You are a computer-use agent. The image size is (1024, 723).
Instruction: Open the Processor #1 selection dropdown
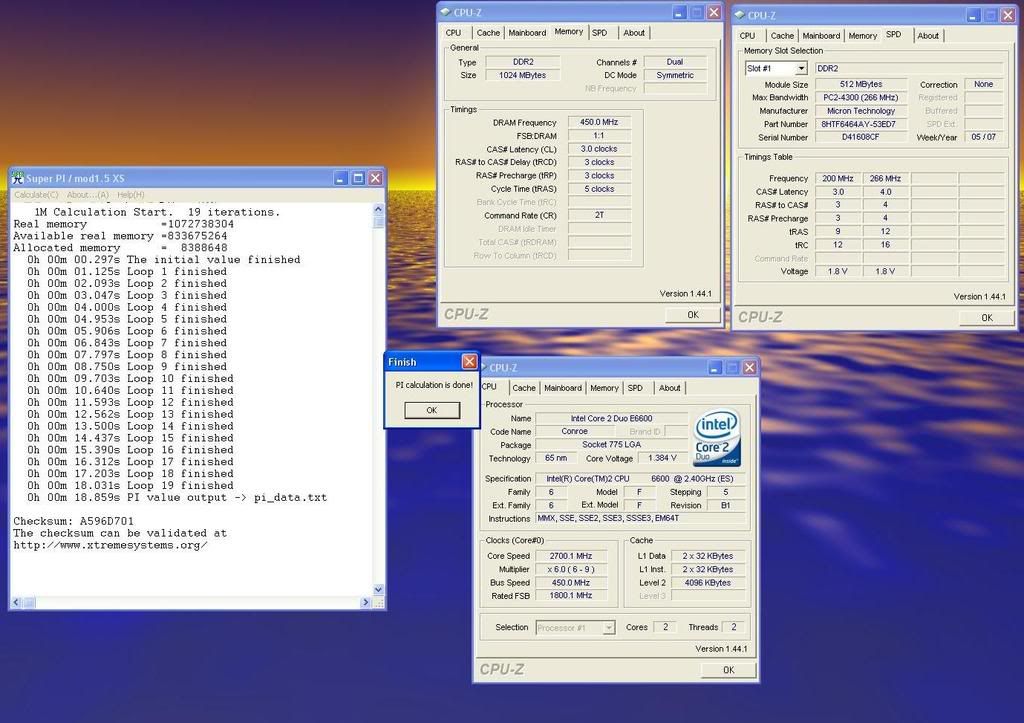click(608, 627)
